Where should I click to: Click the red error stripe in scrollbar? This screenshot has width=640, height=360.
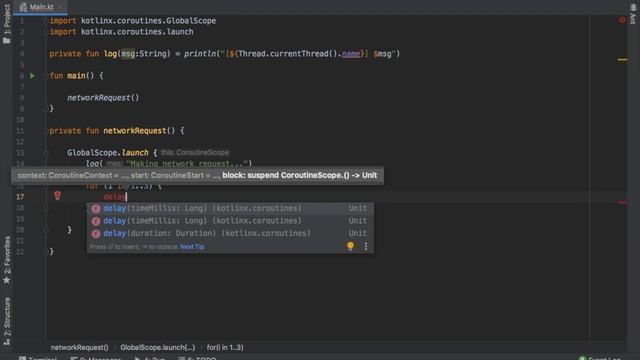tap(622, 202)
